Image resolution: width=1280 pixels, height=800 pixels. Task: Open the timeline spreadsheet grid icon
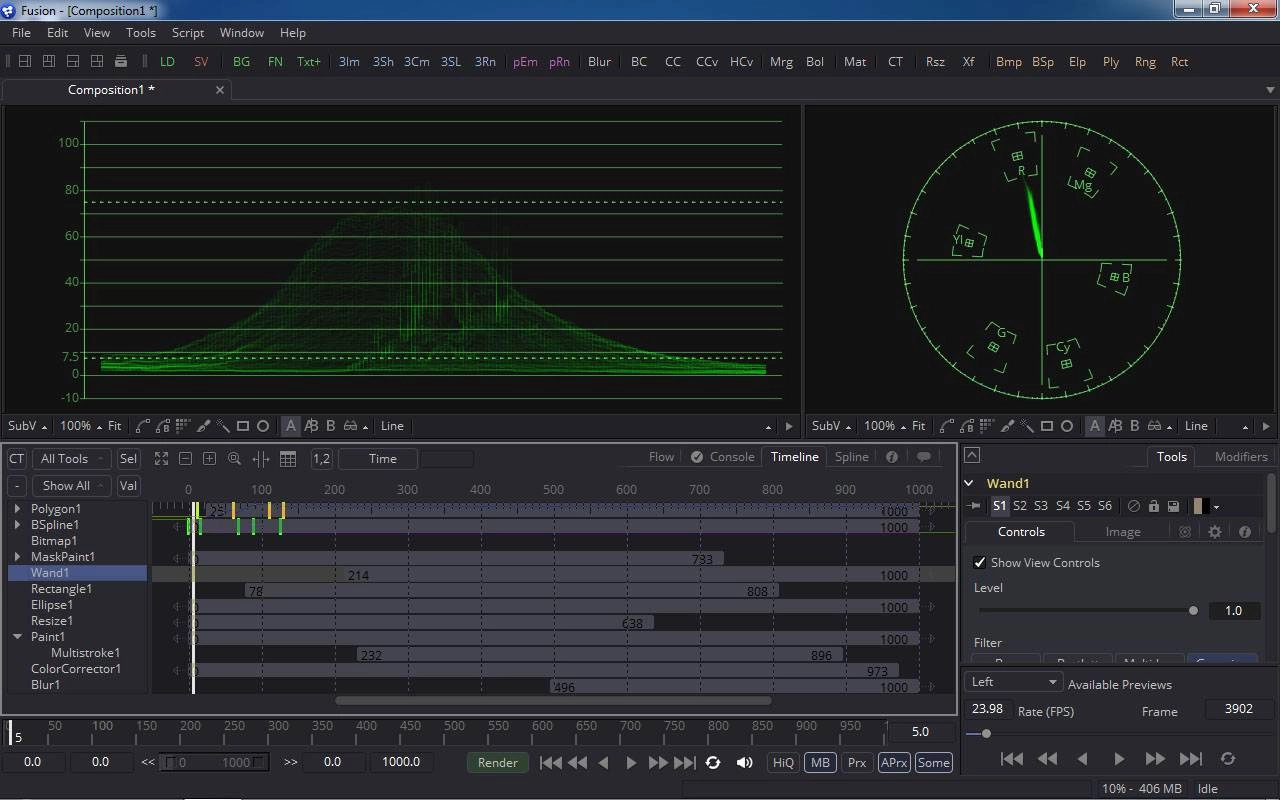click(288, 458)
